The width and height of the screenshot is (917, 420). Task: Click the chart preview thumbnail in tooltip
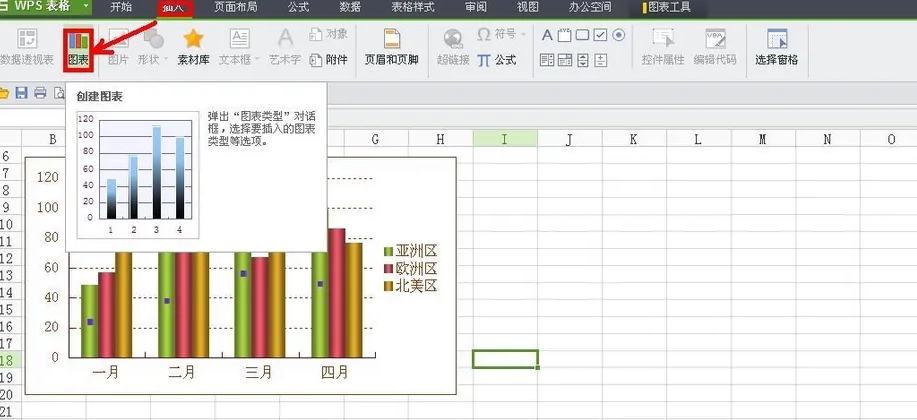pos(138,175)
